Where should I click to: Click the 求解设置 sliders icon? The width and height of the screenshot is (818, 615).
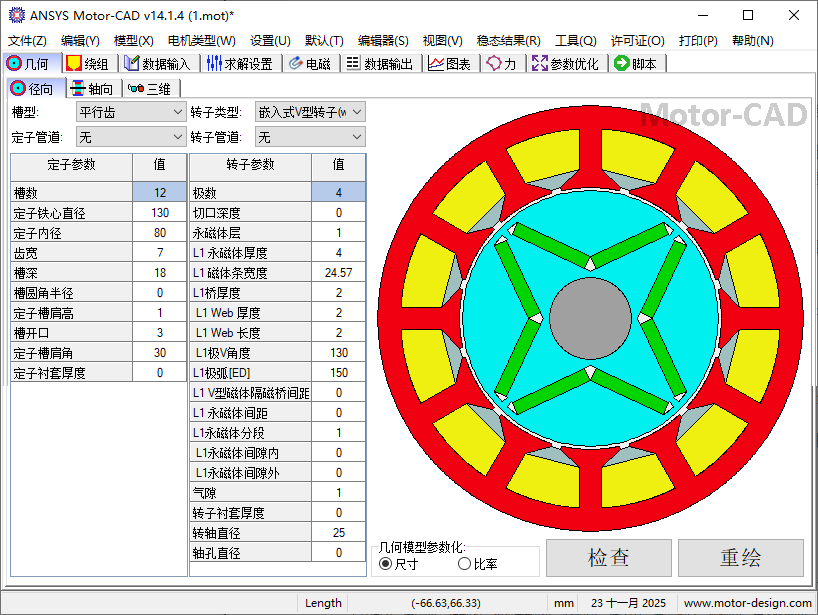(x=214, y=64)
